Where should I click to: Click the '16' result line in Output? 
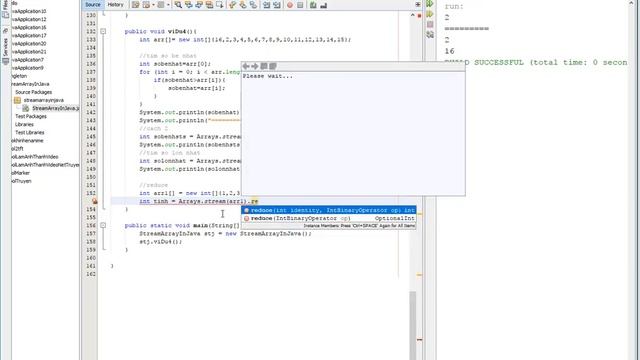449,51
